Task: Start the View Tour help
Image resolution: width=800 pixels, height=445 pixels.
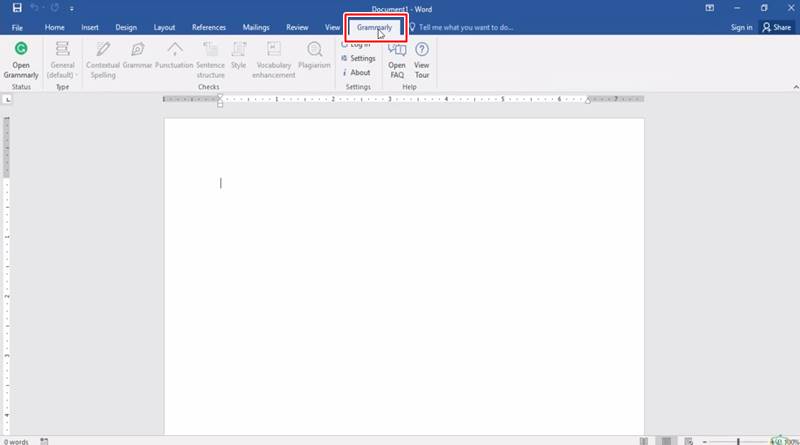Action: click(x=421, y=60)
